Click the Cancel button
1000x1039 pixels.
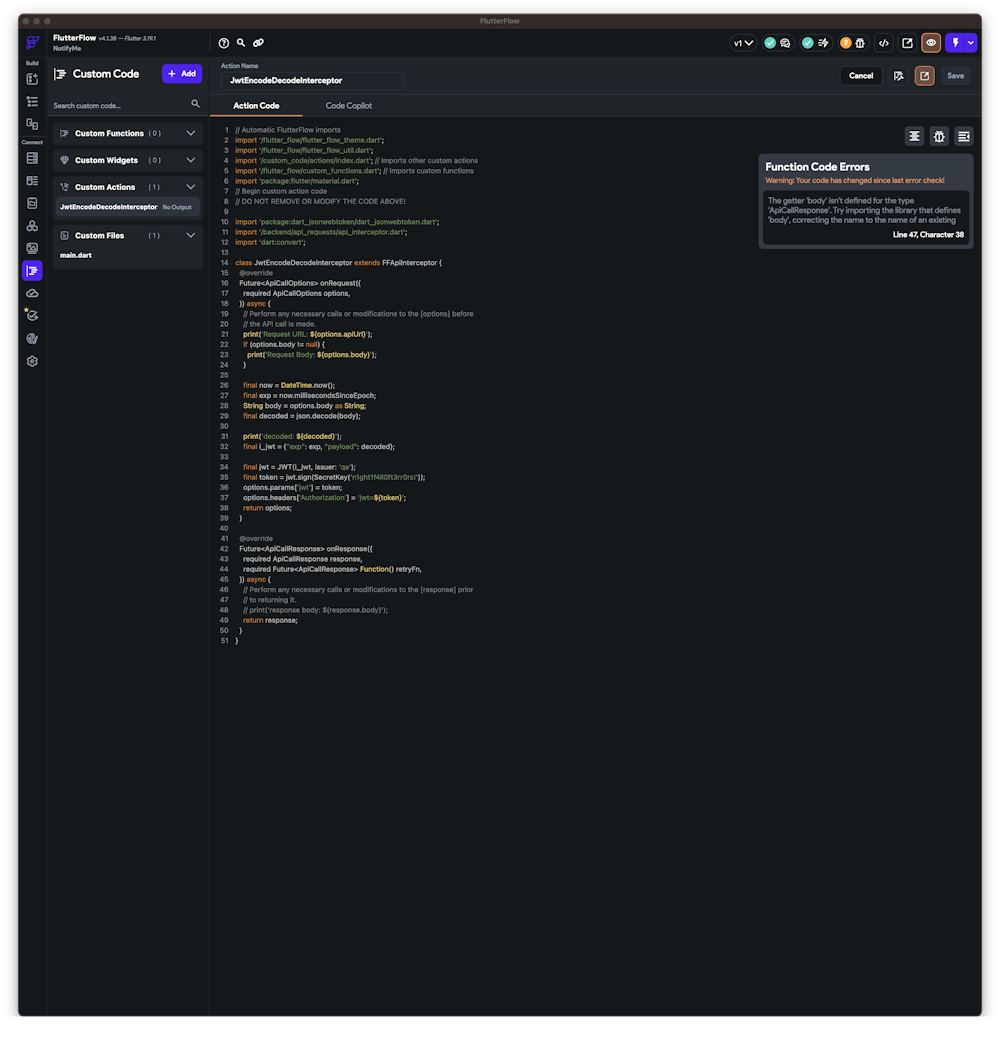(861, 76)
